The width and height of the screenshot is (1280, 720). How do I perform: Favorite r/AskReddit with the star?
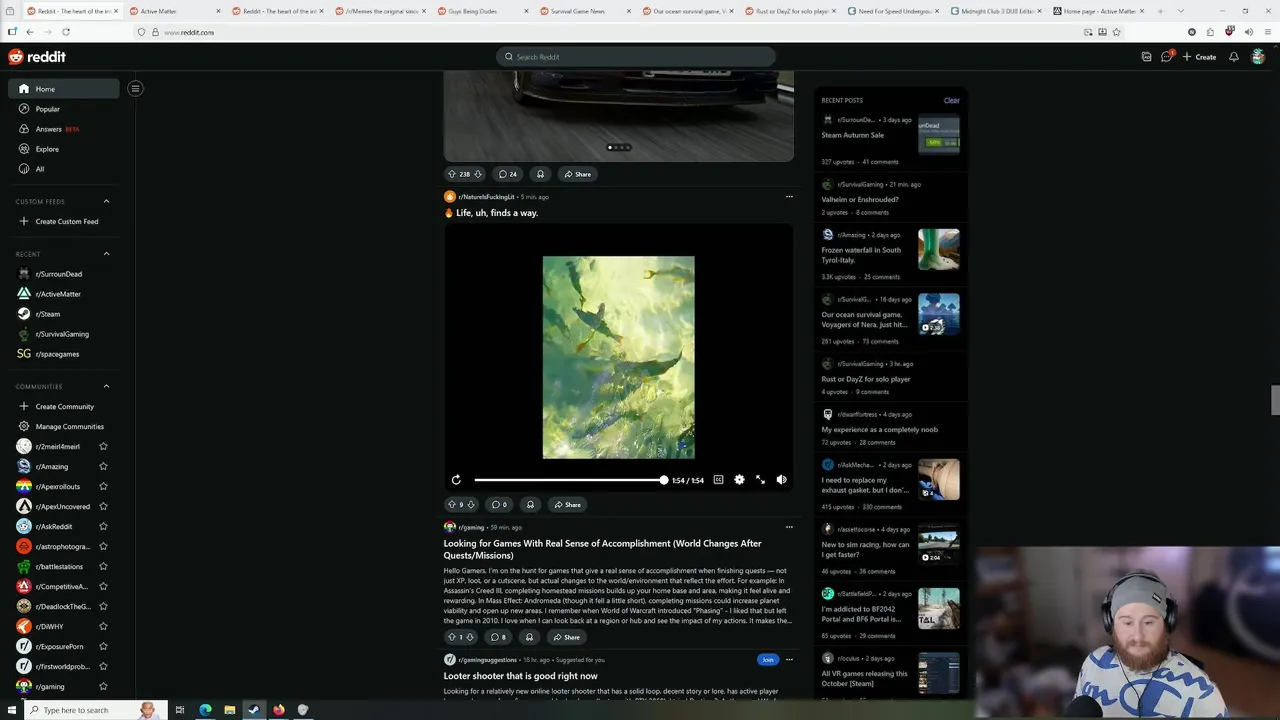pyautogui.click(x=103, y=526)
